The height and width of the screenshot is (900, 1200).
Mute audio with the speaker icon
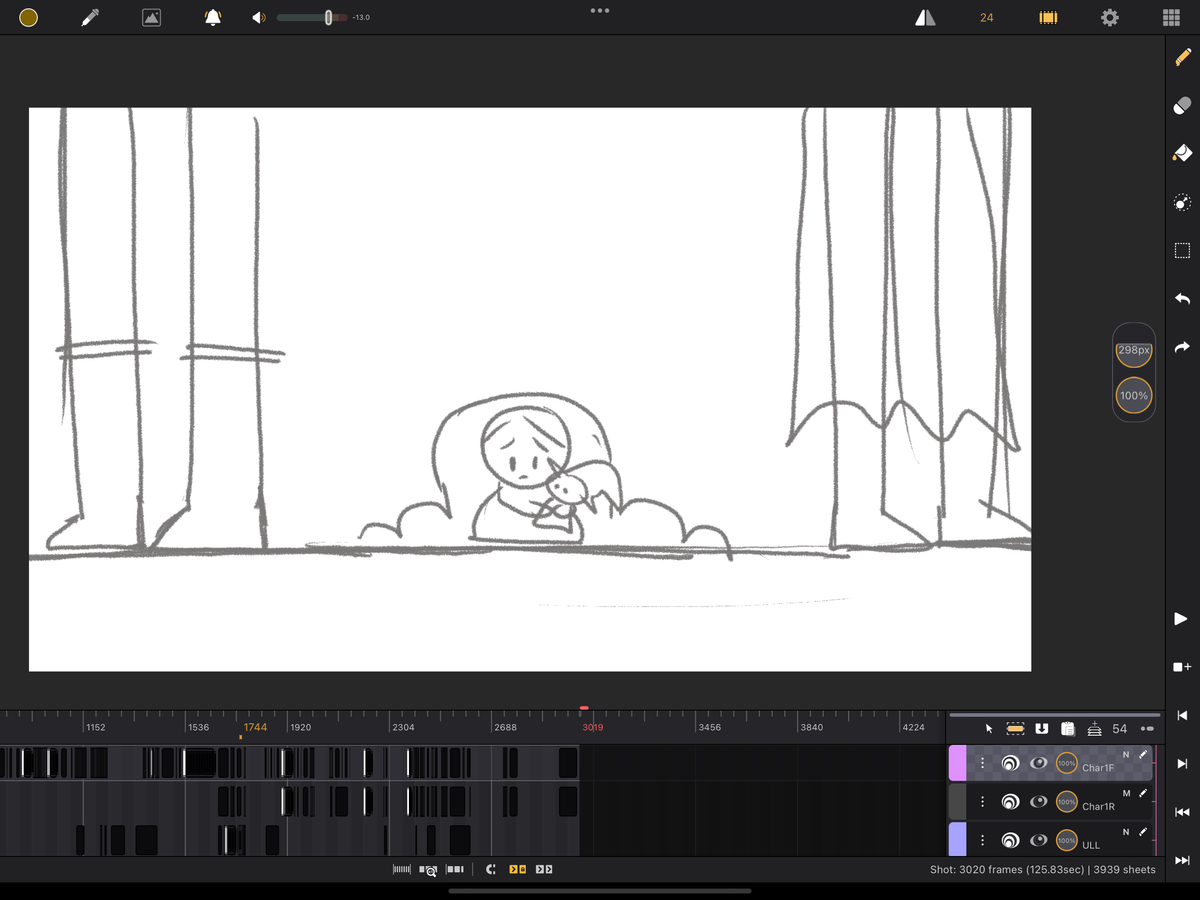(x=259, y=17)
